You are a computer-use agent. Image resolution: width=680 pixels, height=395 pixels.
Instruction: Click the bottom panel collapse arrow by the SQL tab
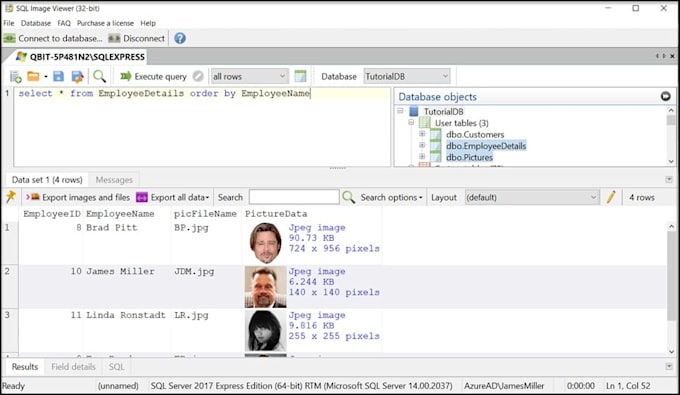click(669, 367)
